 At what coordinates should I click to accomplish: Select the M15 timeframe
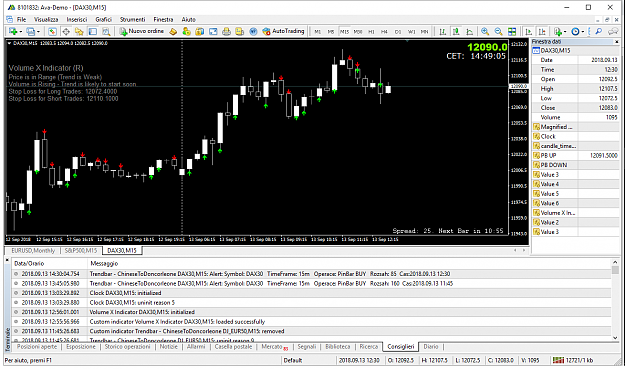pyautogui.click(x=344, y=32)
